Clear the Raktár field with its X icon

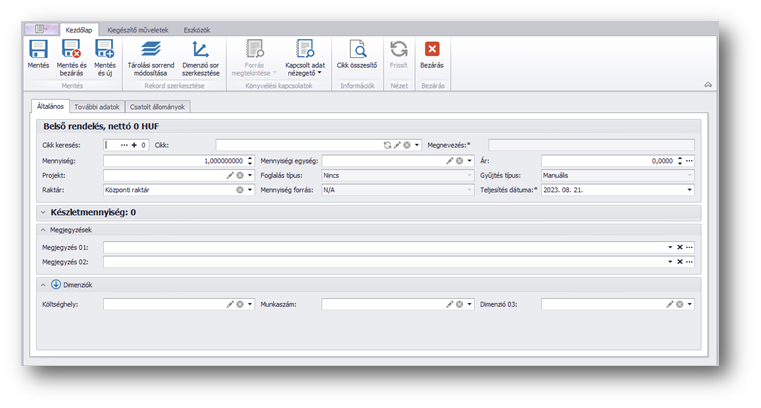point(240,189)
